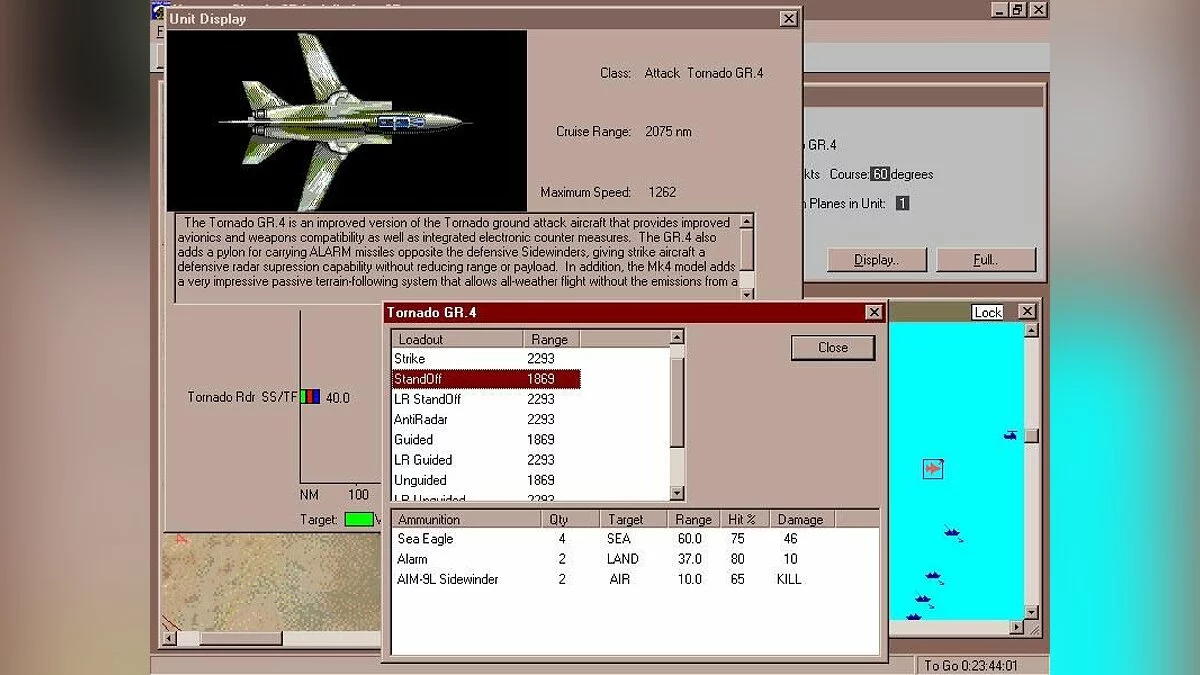Toggle the Lock button on the map window
The height and width of the screenshot is (675, 1200).
(988, 312)
